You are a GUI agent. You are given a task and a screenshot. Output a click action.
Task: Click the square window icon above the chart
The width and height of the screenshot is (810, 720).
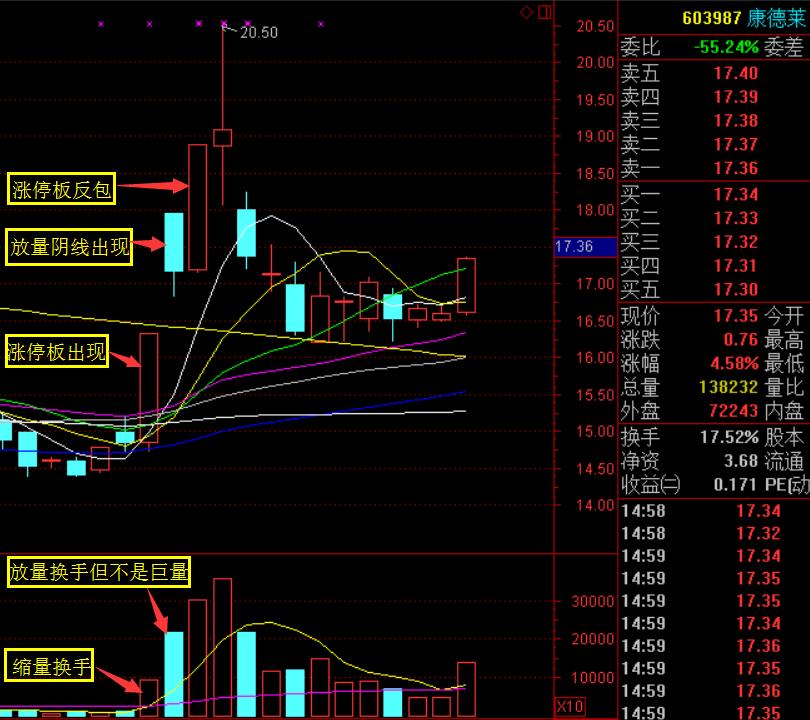pos(544,12)
